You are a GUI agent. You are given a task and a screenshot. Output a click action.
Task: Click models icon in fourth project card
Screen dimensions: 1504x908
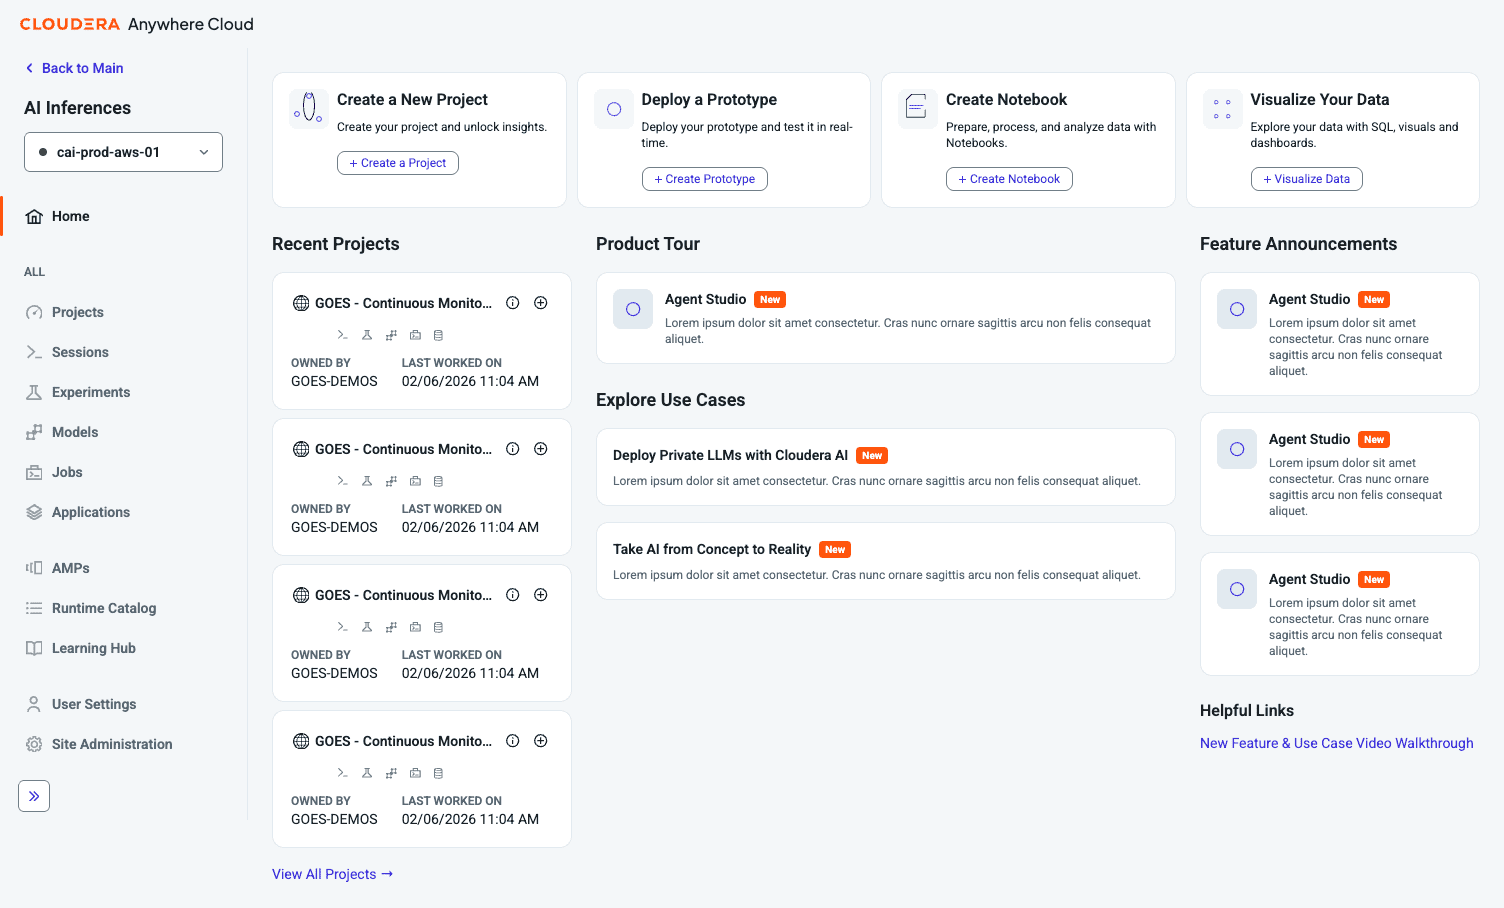coord(391,773)
